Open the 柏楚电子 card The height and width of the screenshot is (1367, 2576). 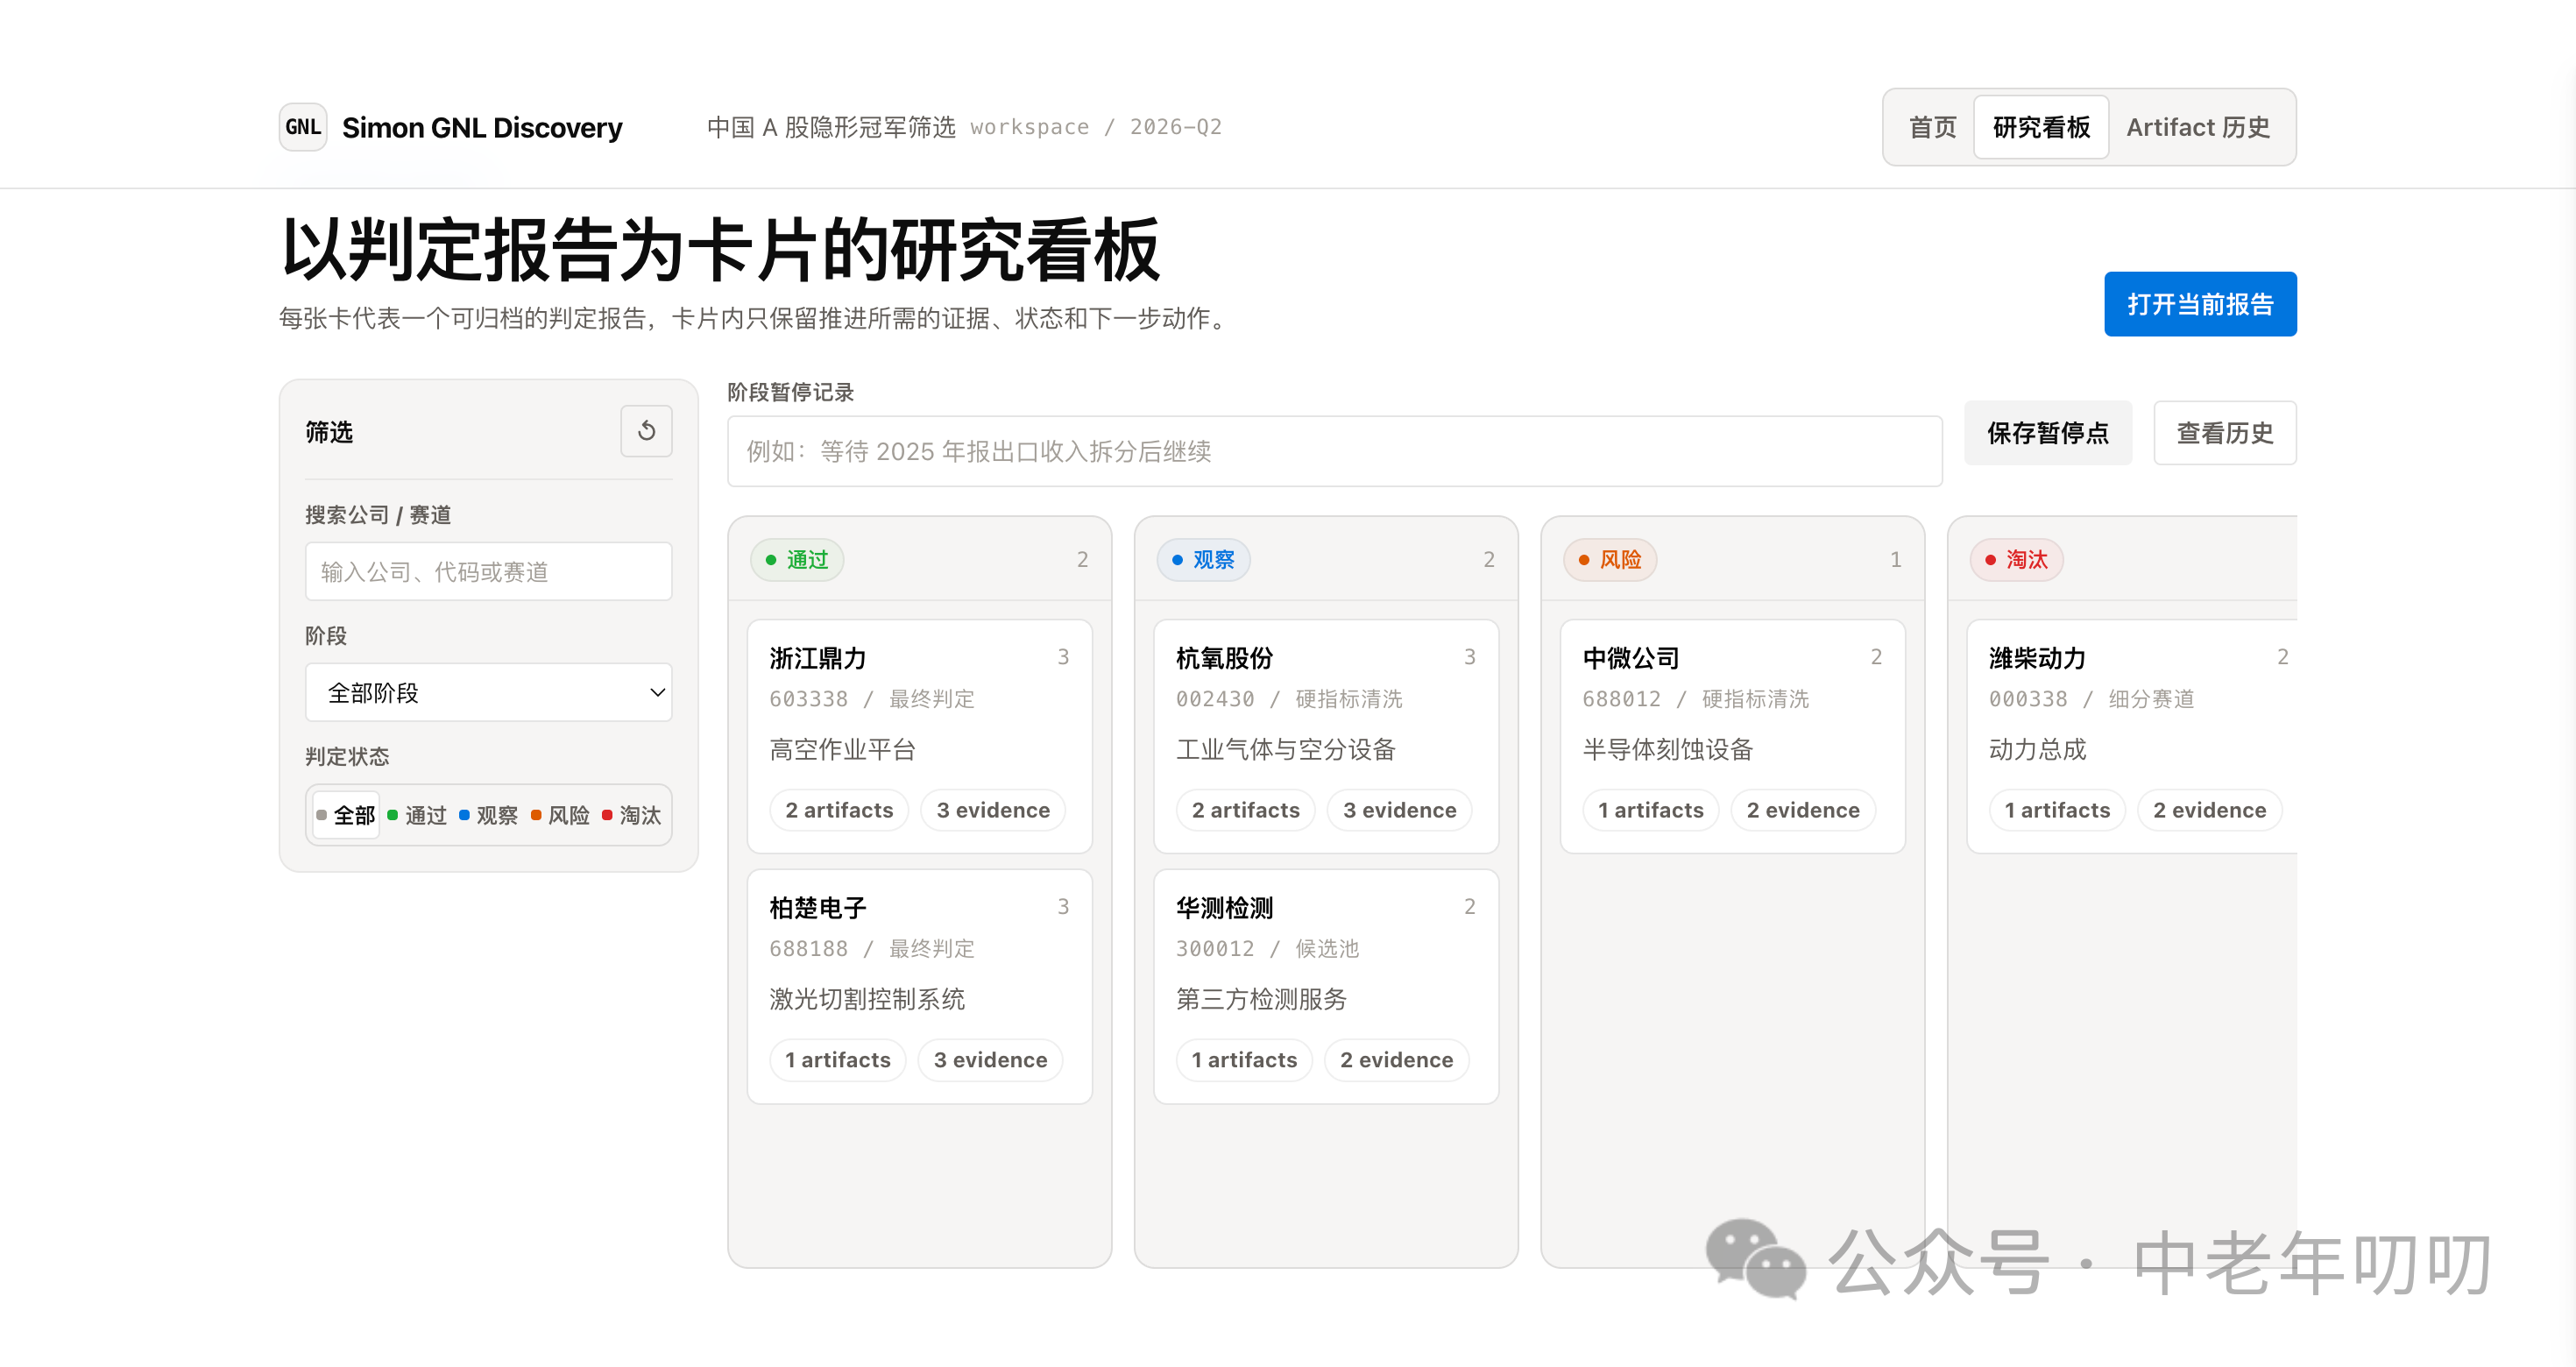pos(919,986)
